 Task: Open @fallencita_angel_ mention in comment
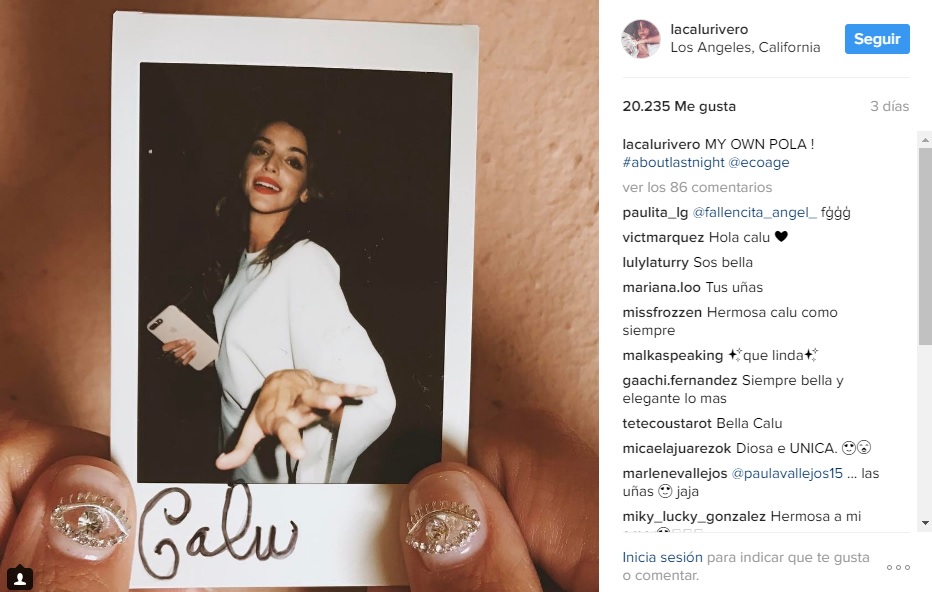coord(754,213)
